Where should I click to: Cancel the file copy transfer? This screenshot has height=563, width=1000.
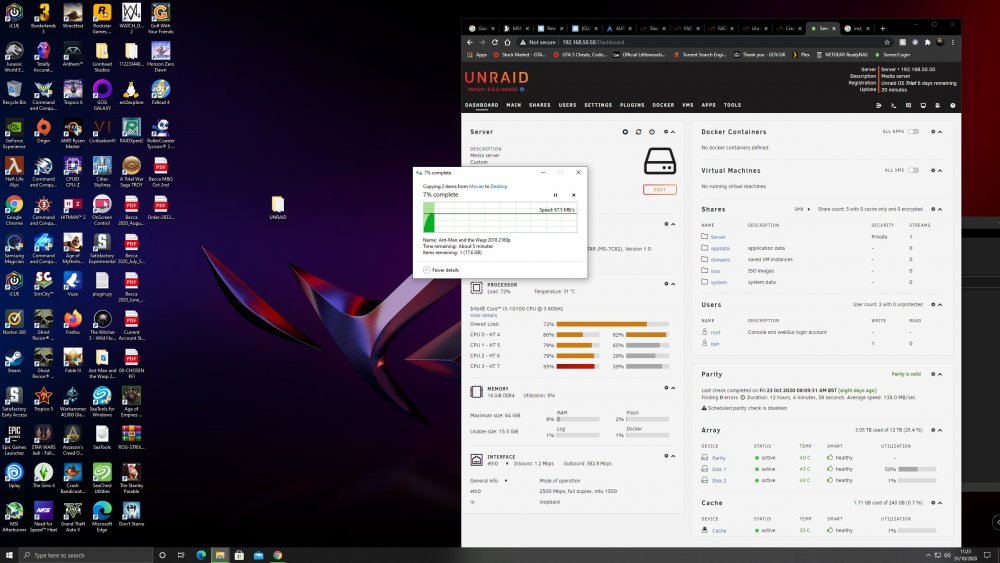[x=573, y=195]
